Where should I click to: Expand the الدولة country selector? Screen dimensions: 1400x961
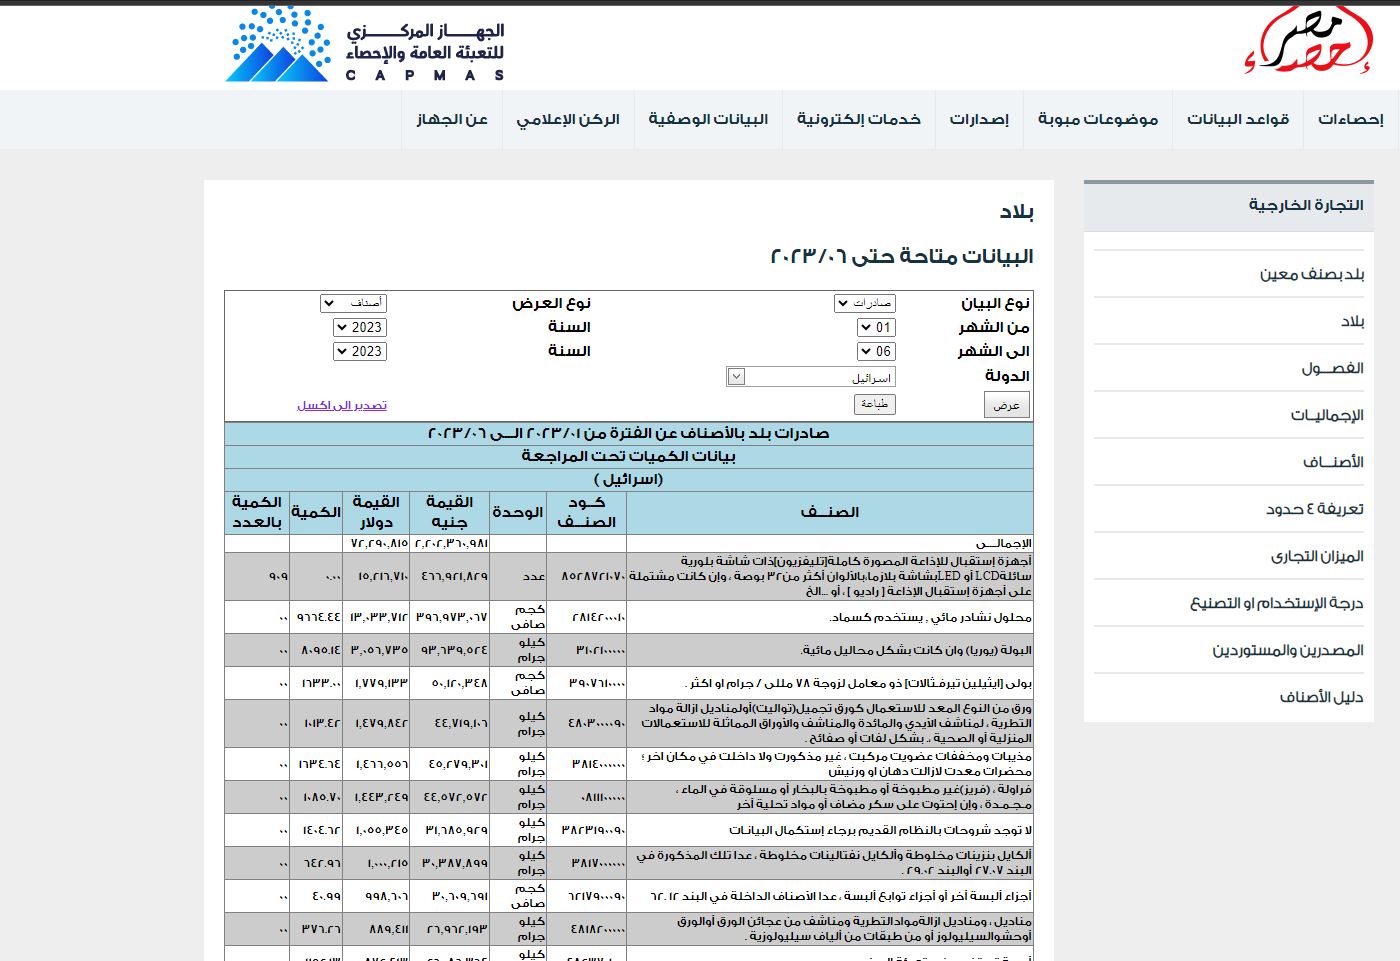pos(810,377)
